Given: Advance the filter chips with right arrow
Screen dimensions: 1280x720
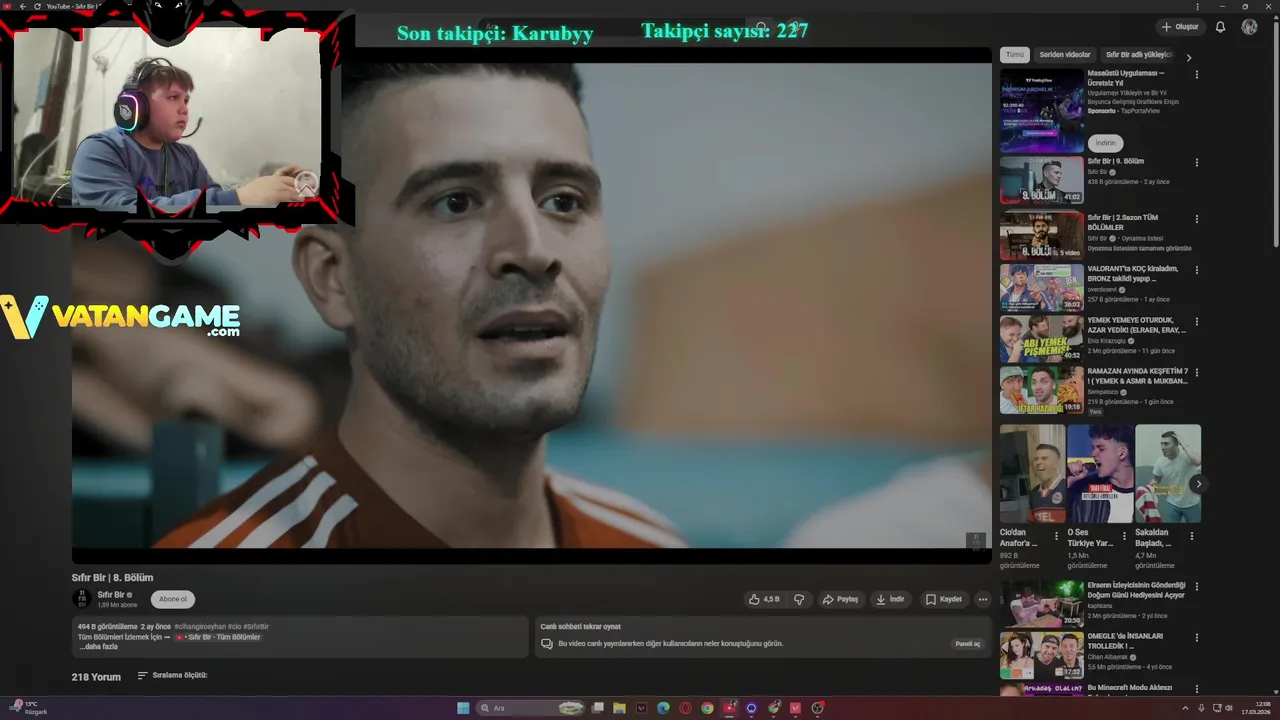Looking at the screenshot, I should tap(1189, 57).
